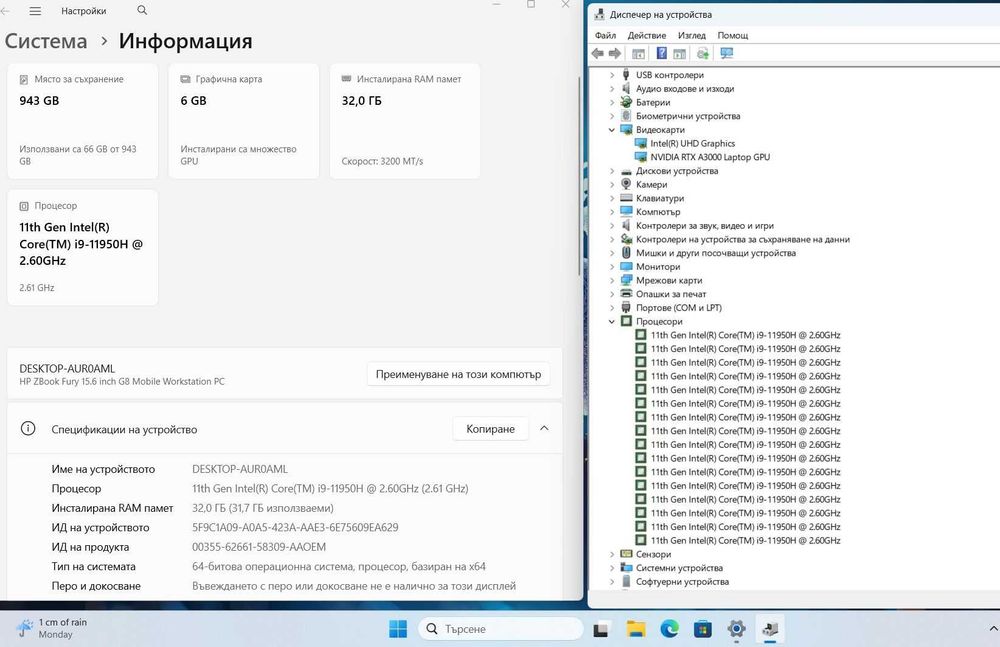Click the Settings window vertical scrollbar

[579, 175]
